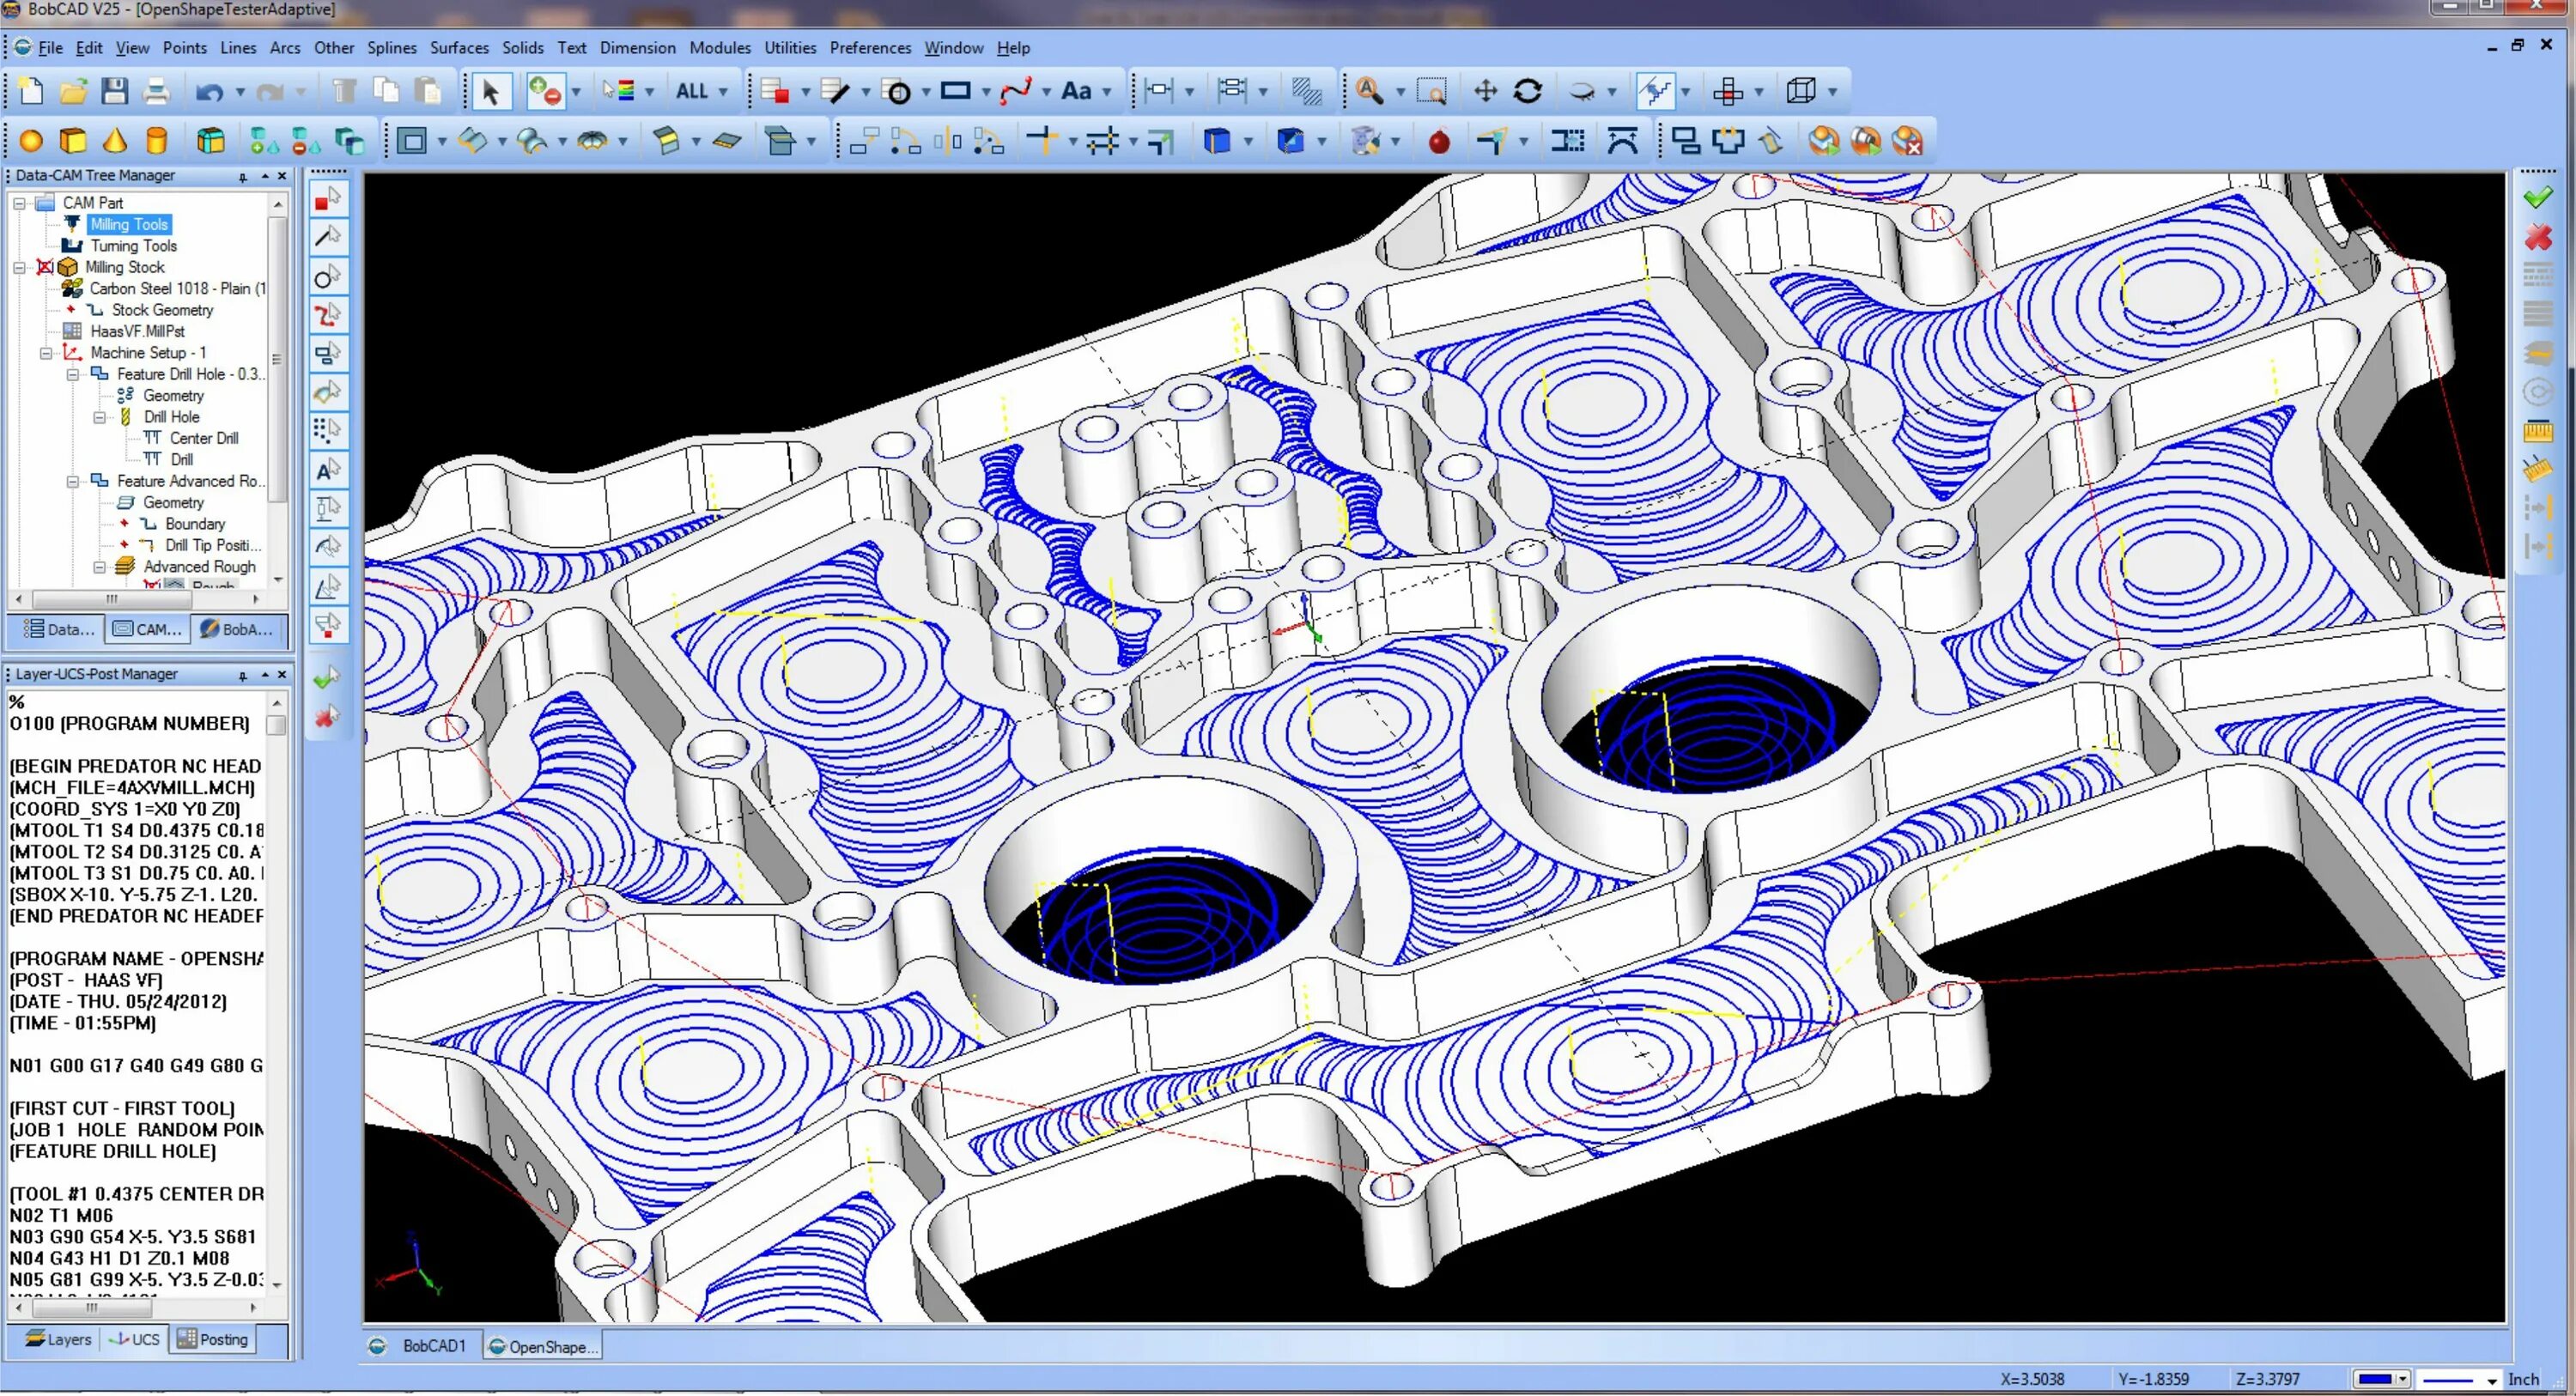Click the rotate view icon
Screen dimensions: 2576x1396
pyautogui.click(x=1527, y=91)
